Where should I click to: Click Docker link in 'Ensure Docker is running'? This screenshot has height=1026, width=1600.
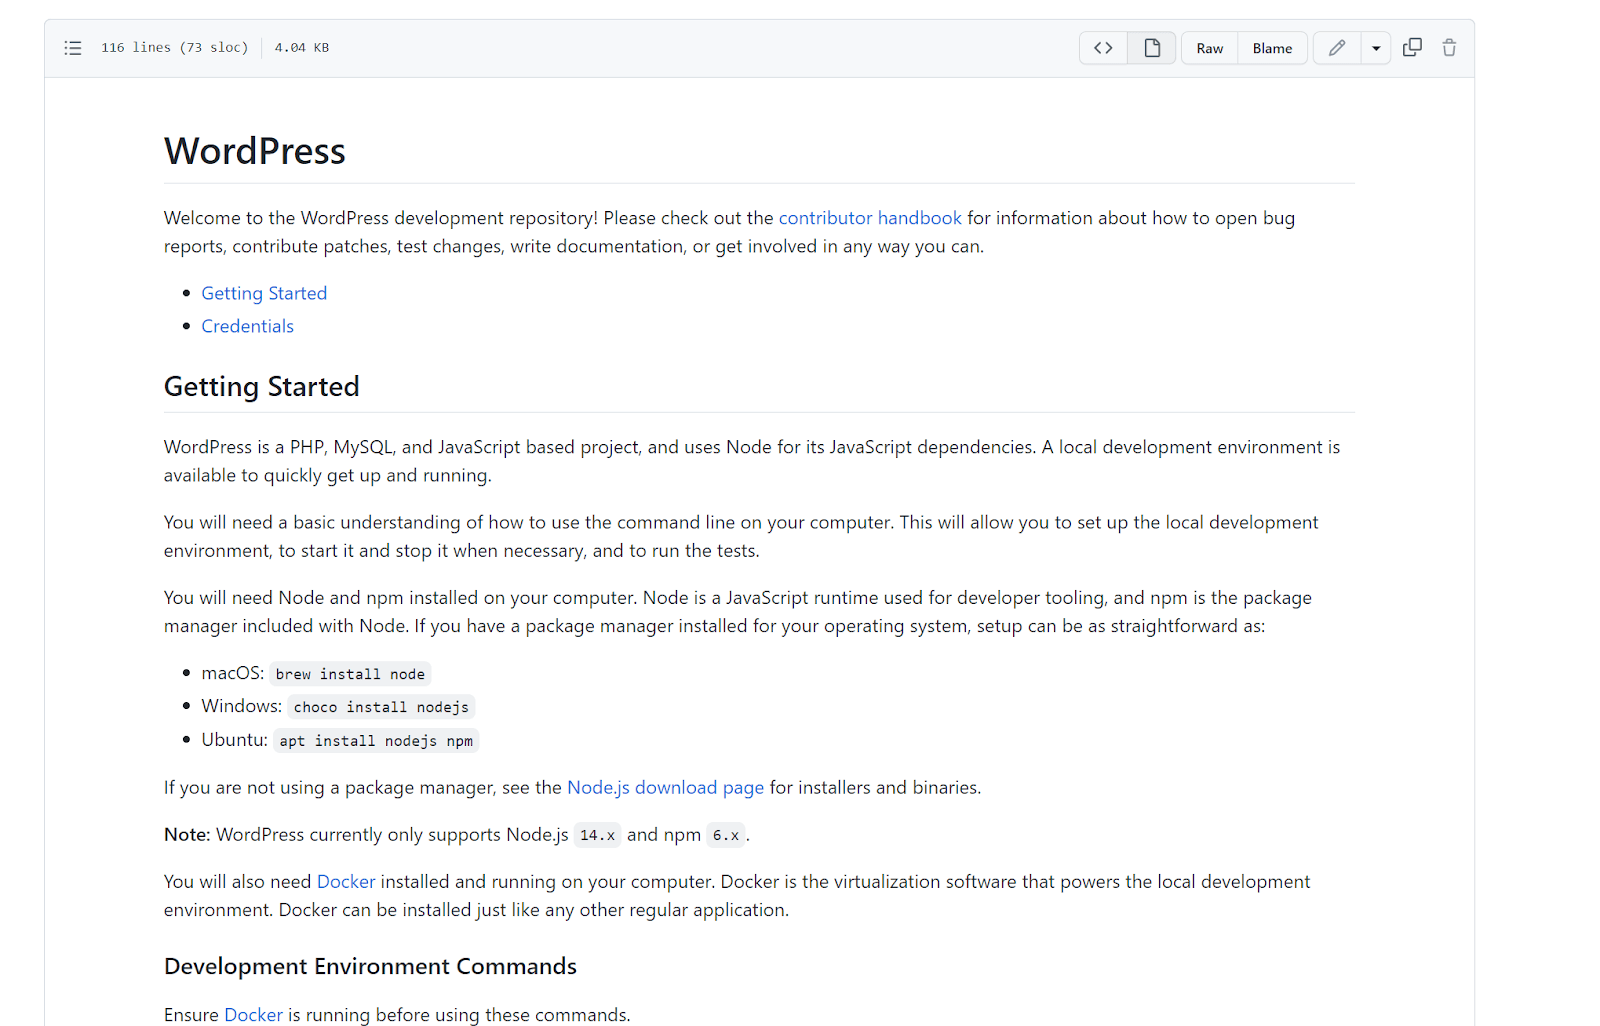tap(253, 1015)
